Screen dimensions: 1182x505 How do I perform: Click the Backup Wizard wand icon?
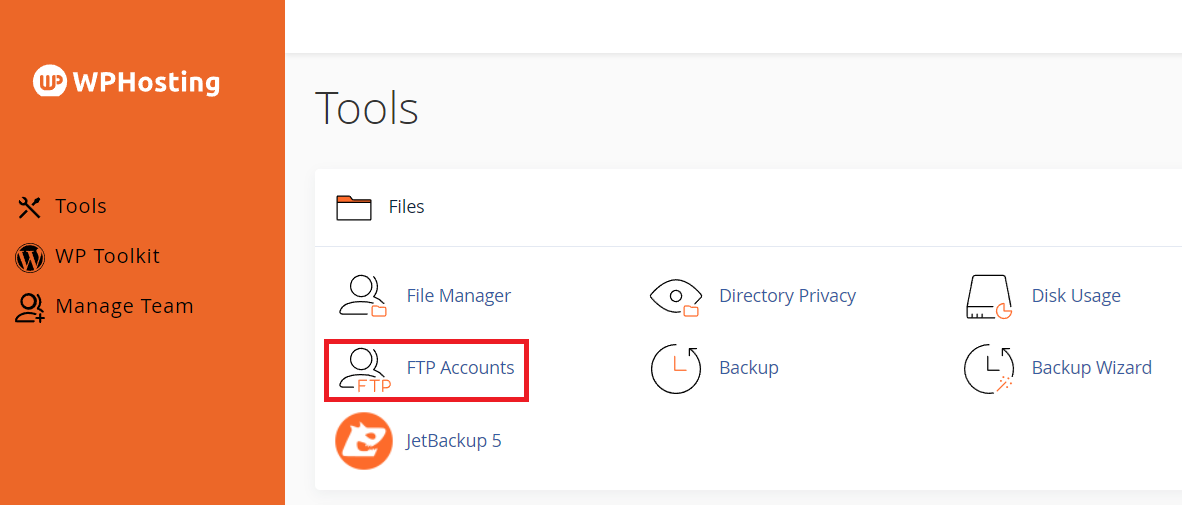tap(989, 368)
